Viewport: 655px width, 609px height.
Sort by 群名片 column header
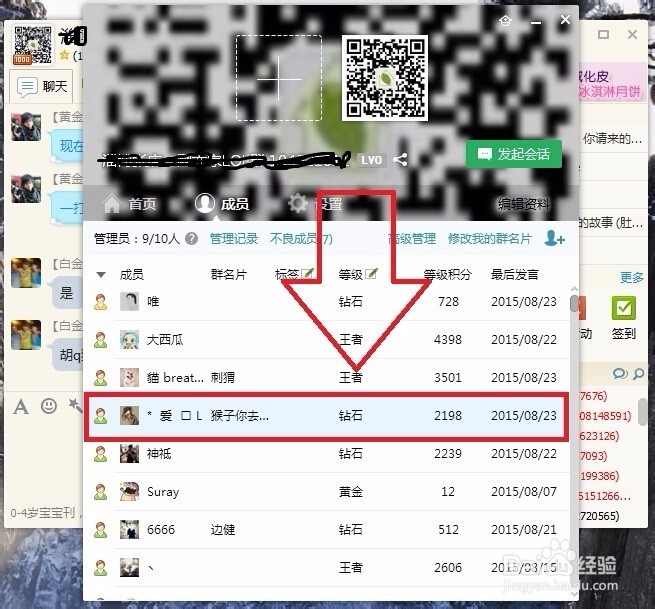pos(229,274)
